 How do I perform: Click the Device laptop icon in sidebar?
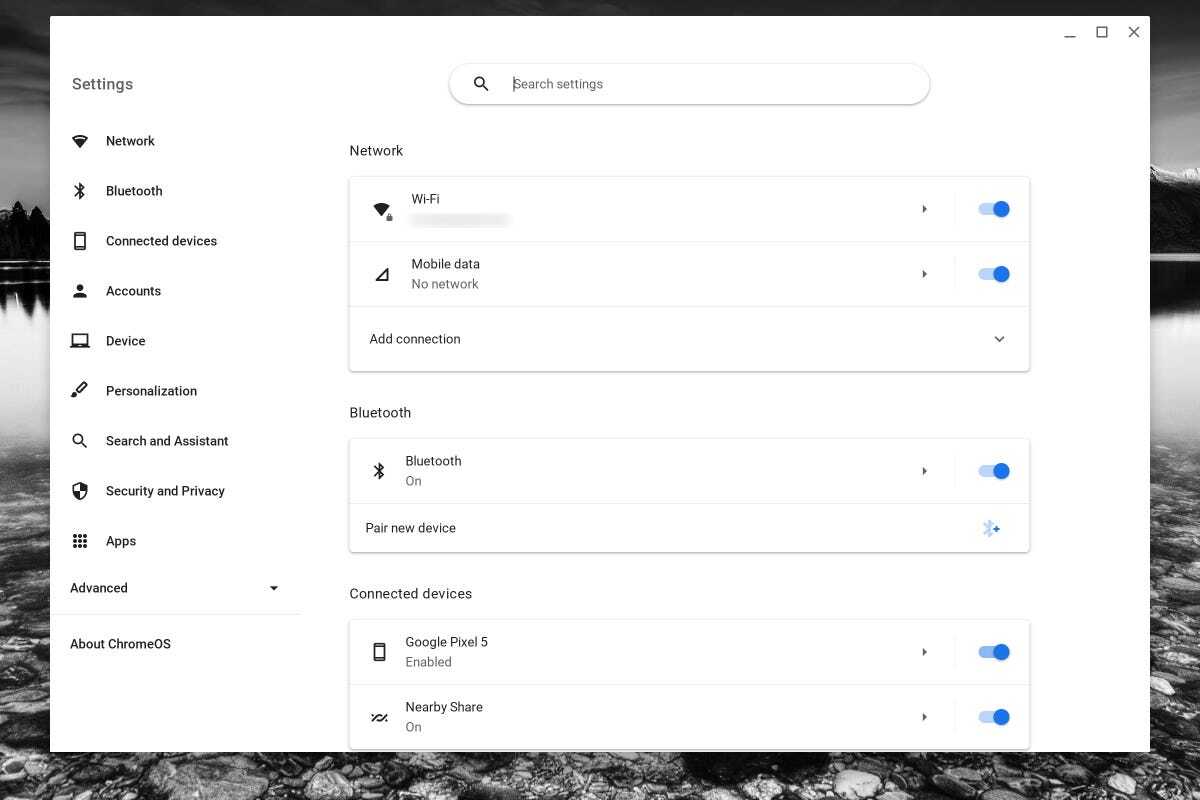coord(80,341)
